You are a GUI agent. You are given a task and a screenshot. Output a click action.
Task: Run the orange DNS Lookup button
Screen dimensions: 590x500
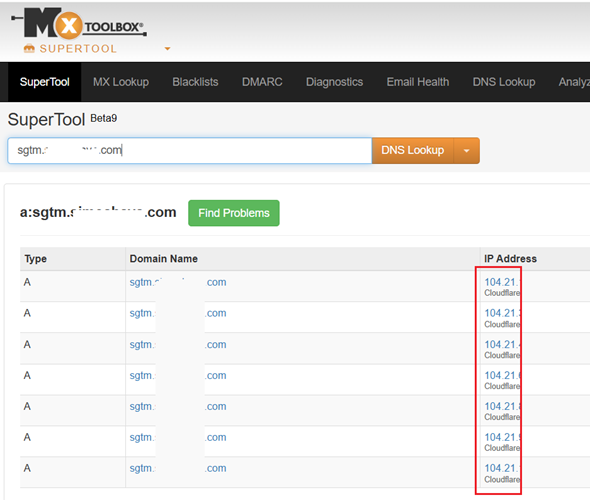(413, 150)
